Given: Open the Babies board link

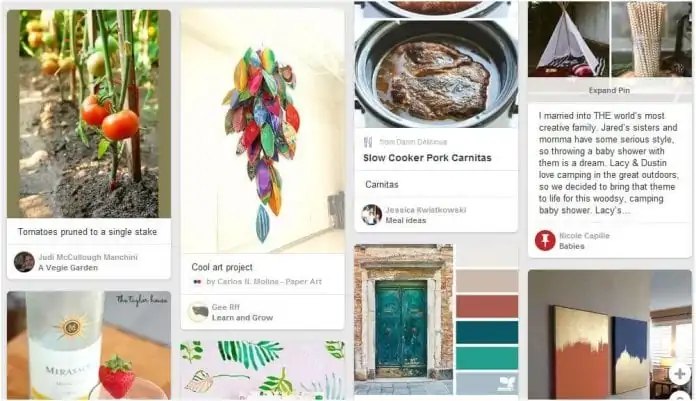Looking at the screenshot, I should tap(572, 246).
